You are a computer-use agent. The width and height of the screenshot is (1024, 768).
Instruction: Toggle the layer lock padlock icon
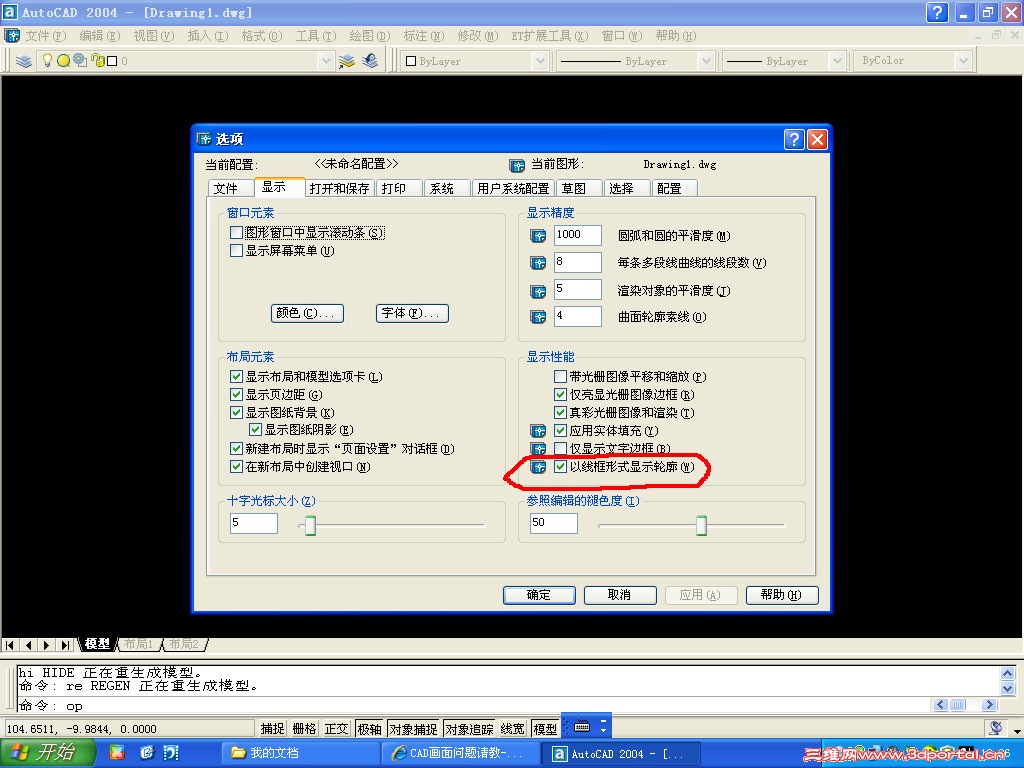(97, 60)
